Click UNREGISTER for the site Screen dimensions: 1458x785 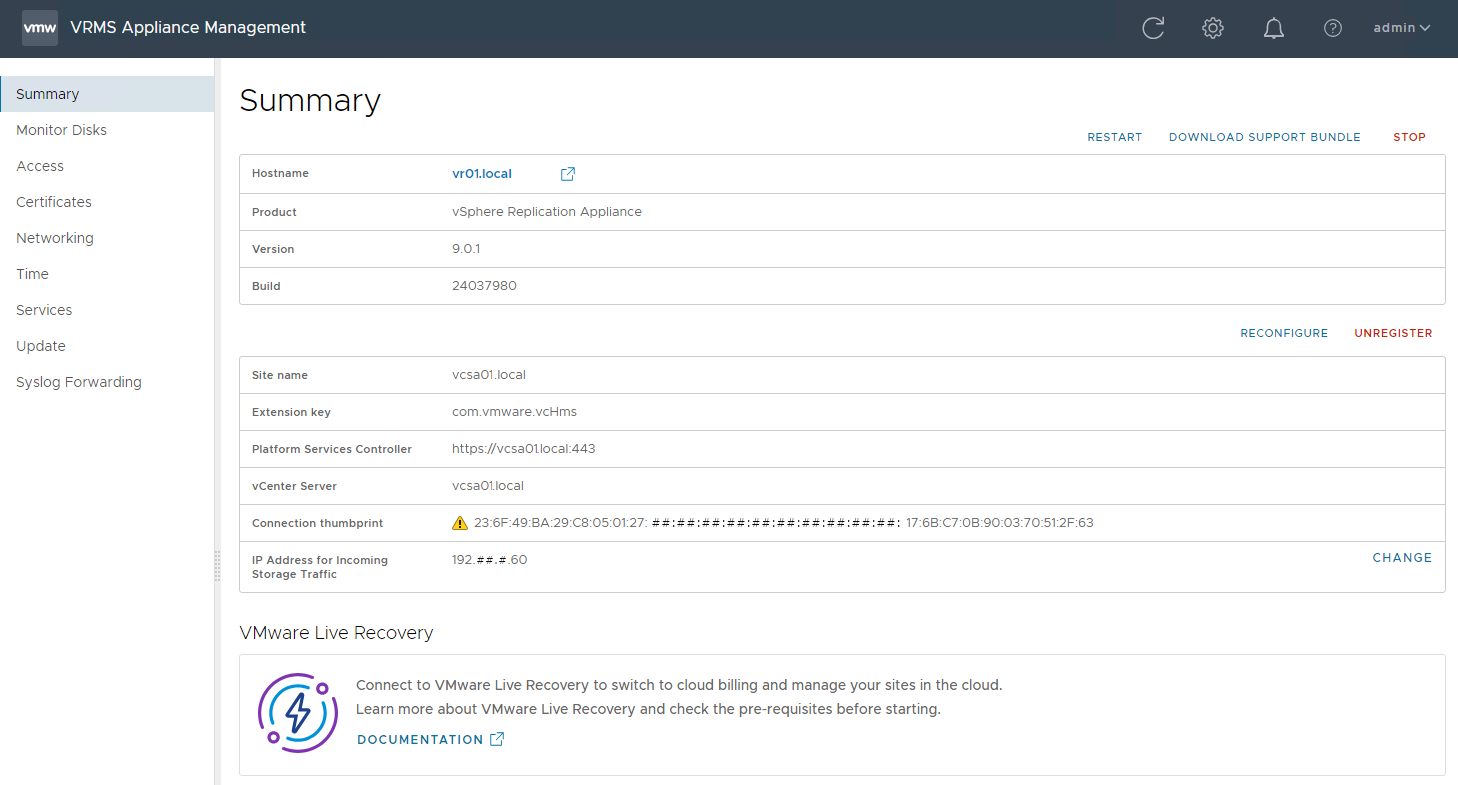[1393, 333]
